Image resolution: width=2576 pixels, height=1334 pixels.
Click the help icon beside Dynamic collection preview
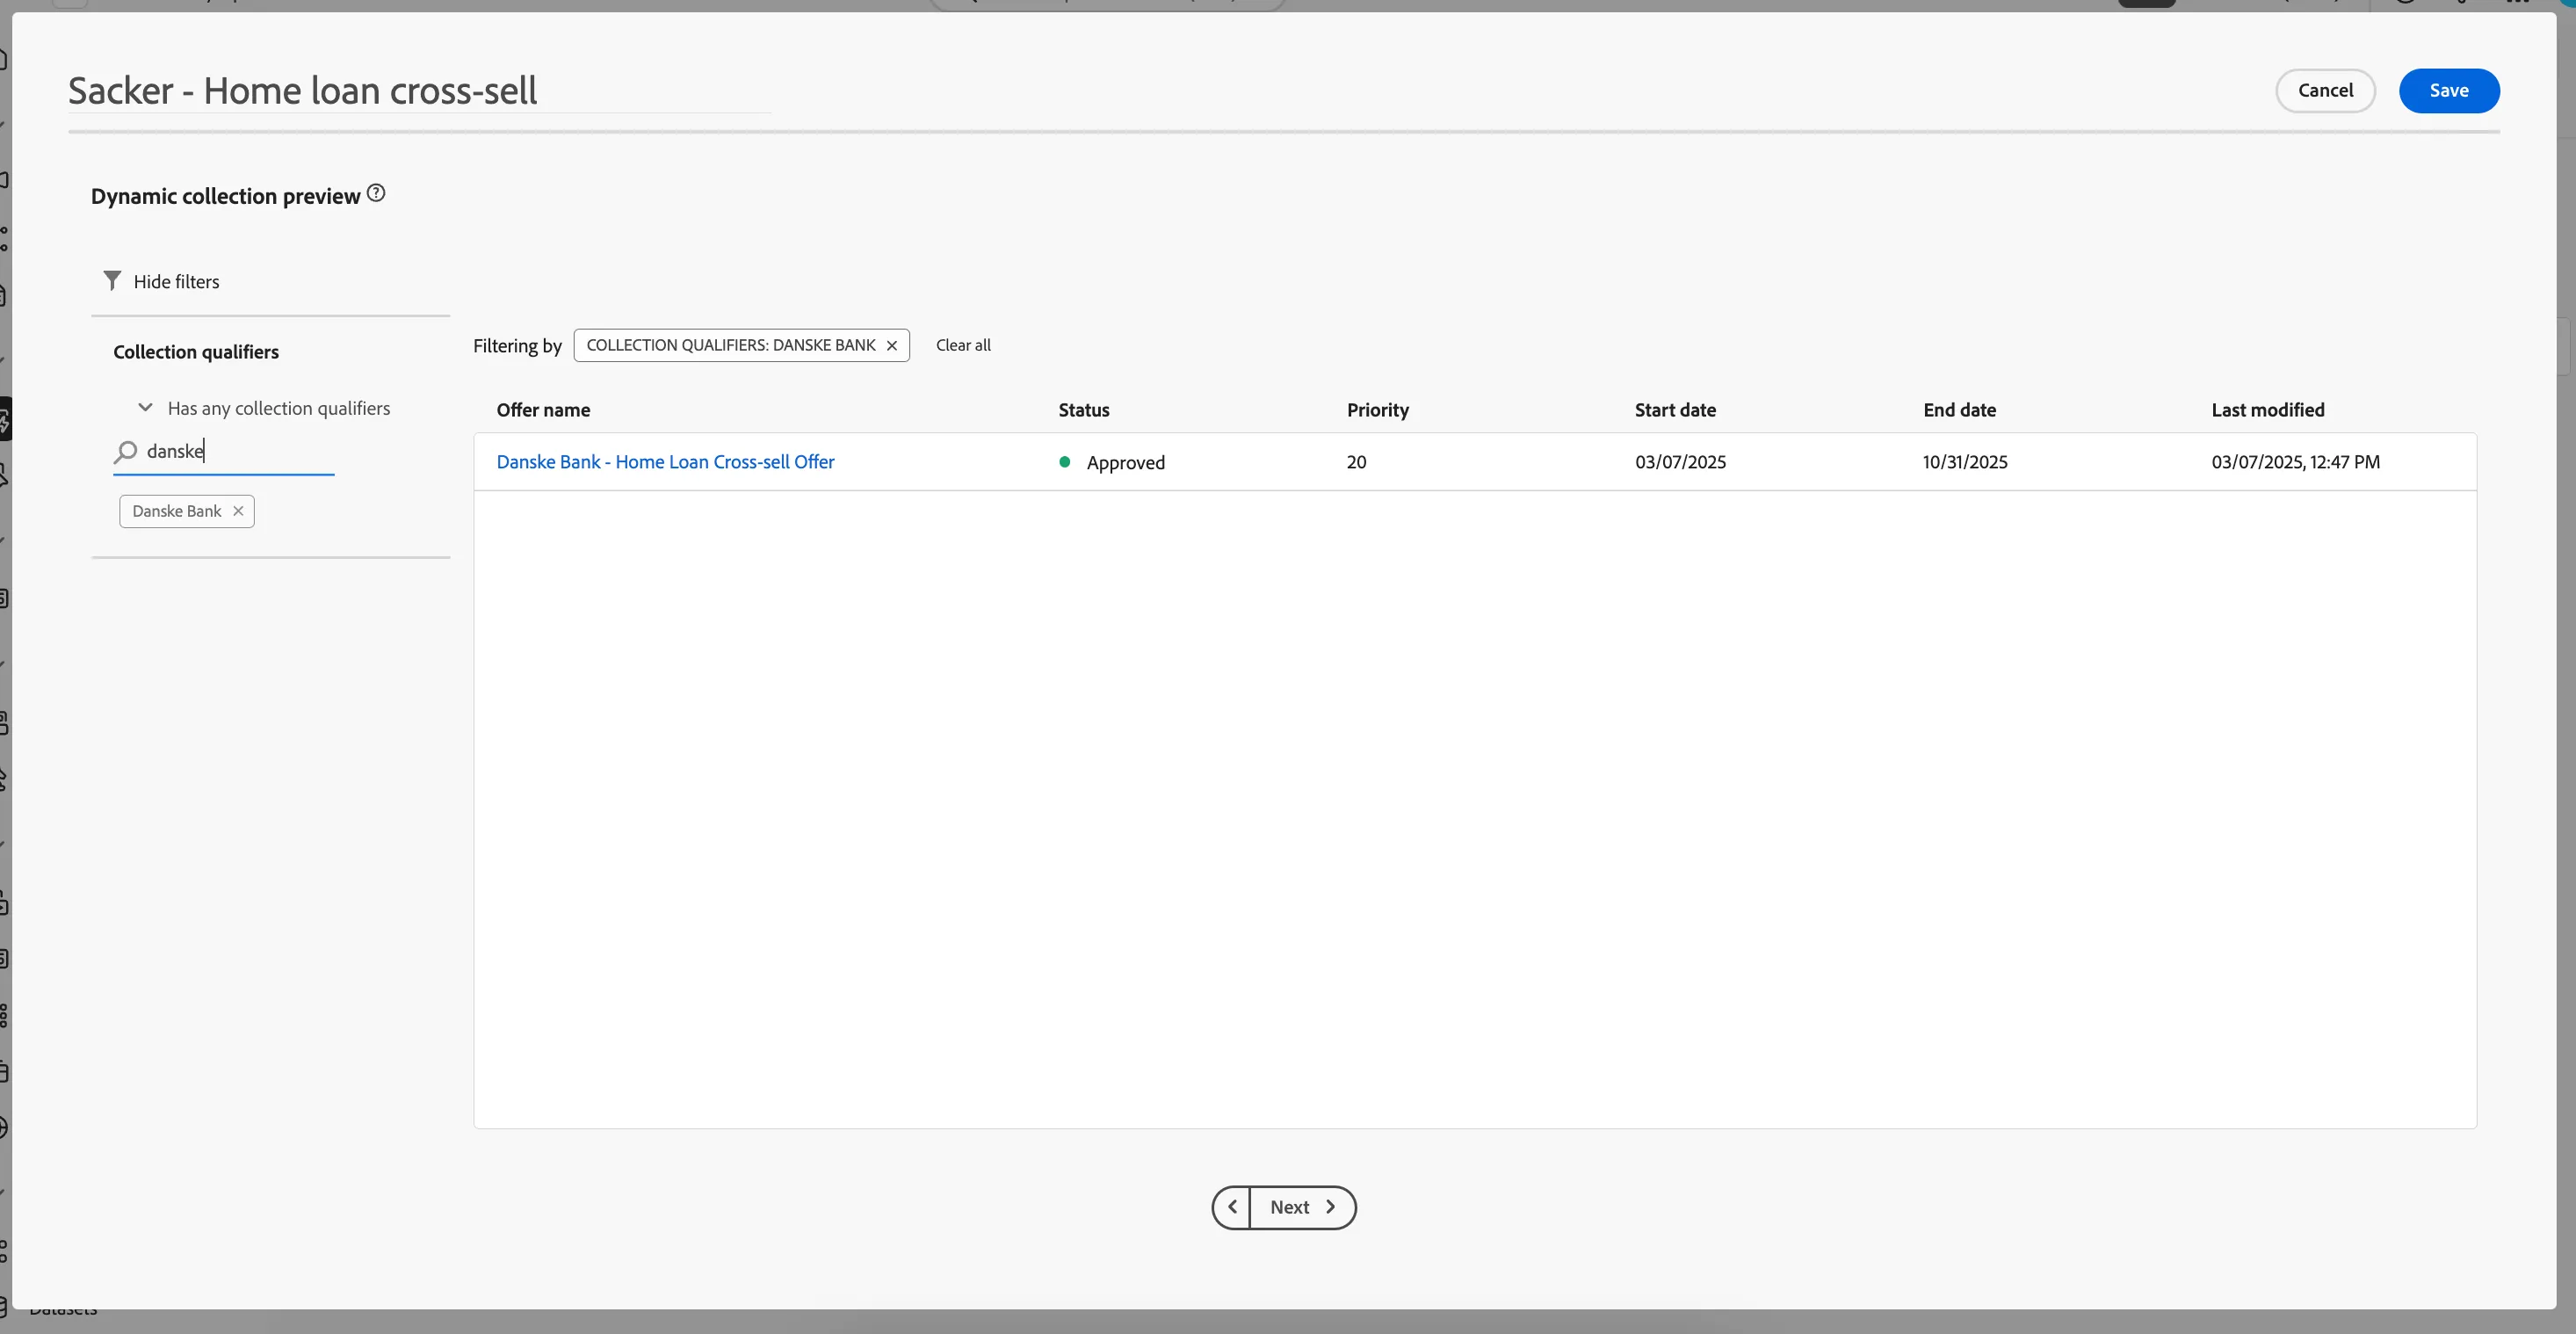click(376, 193)
